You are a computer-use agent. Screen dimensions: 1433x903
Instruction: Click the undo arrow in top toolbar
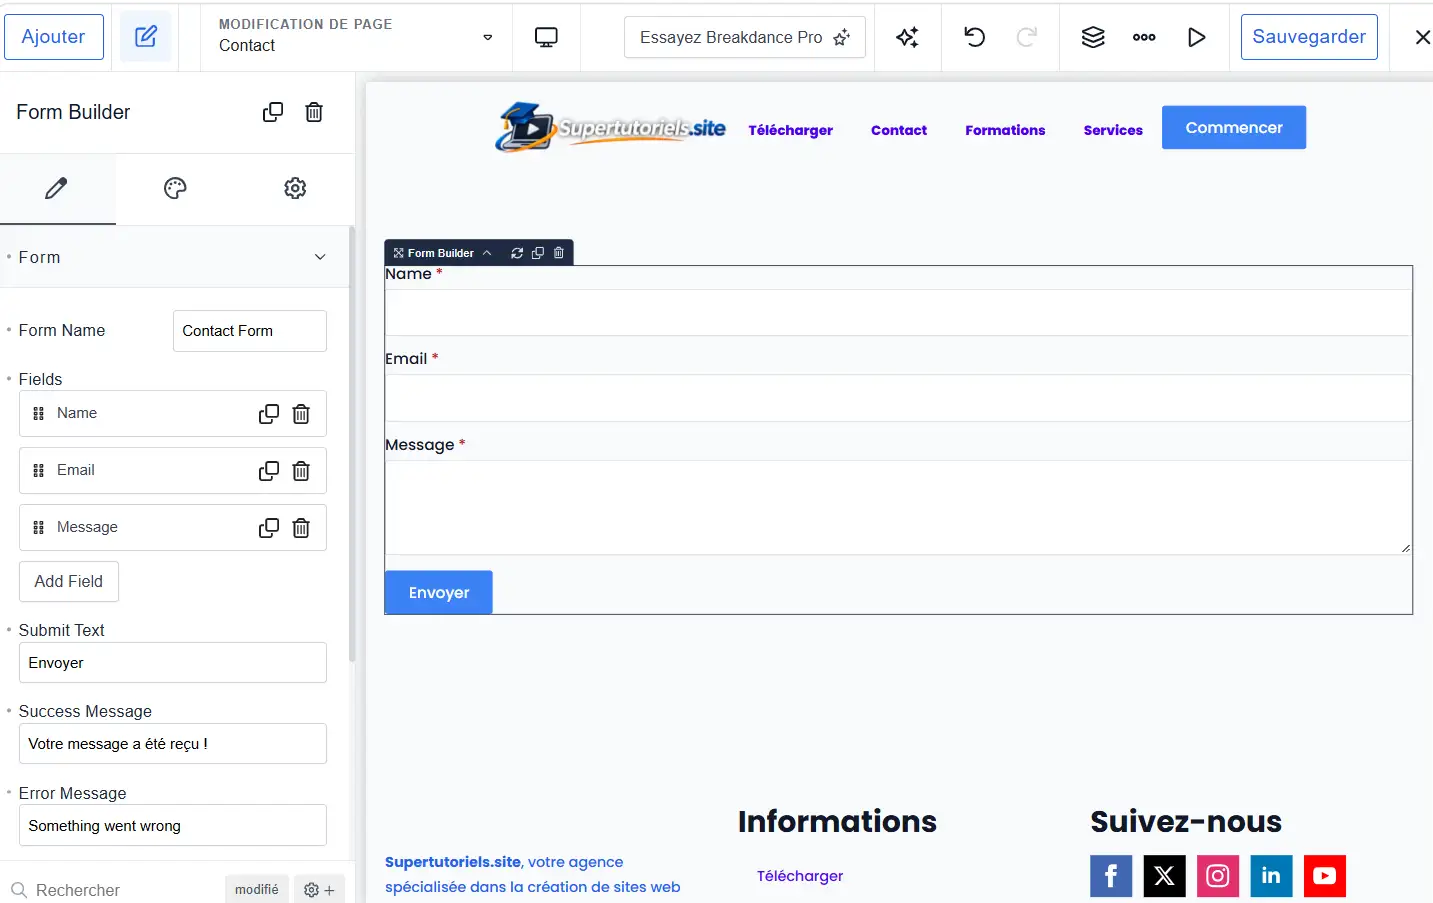(974, 37)
